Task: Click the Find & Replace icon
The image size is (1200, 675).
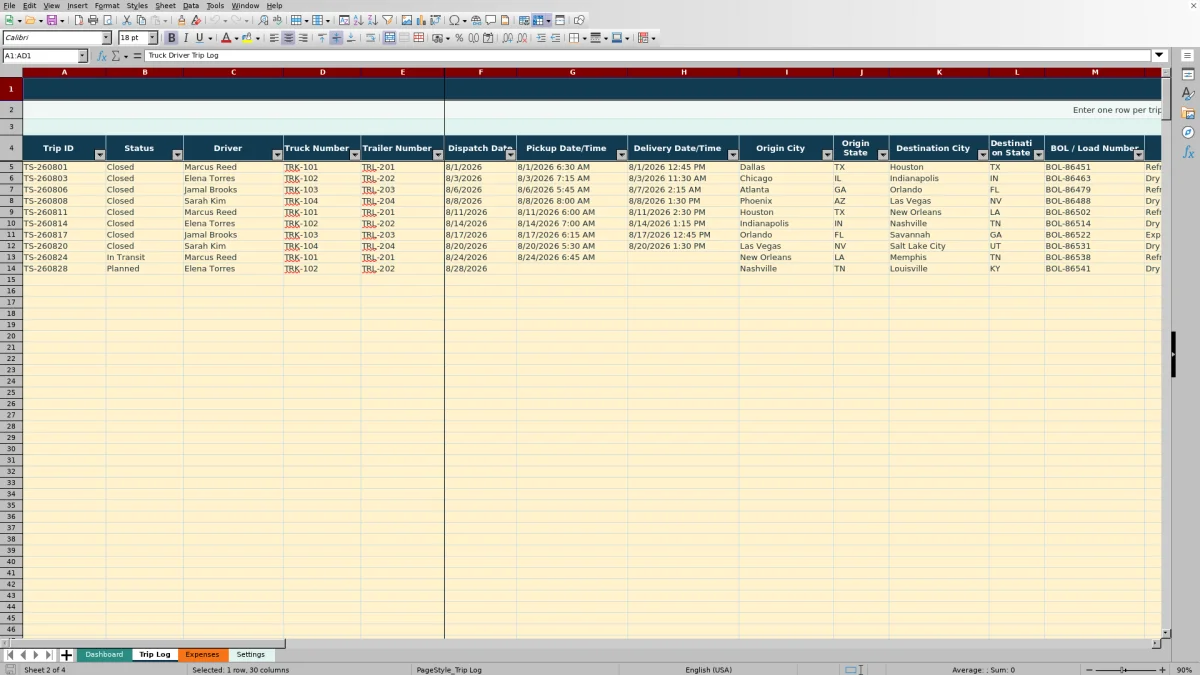Action: (263, 20)
